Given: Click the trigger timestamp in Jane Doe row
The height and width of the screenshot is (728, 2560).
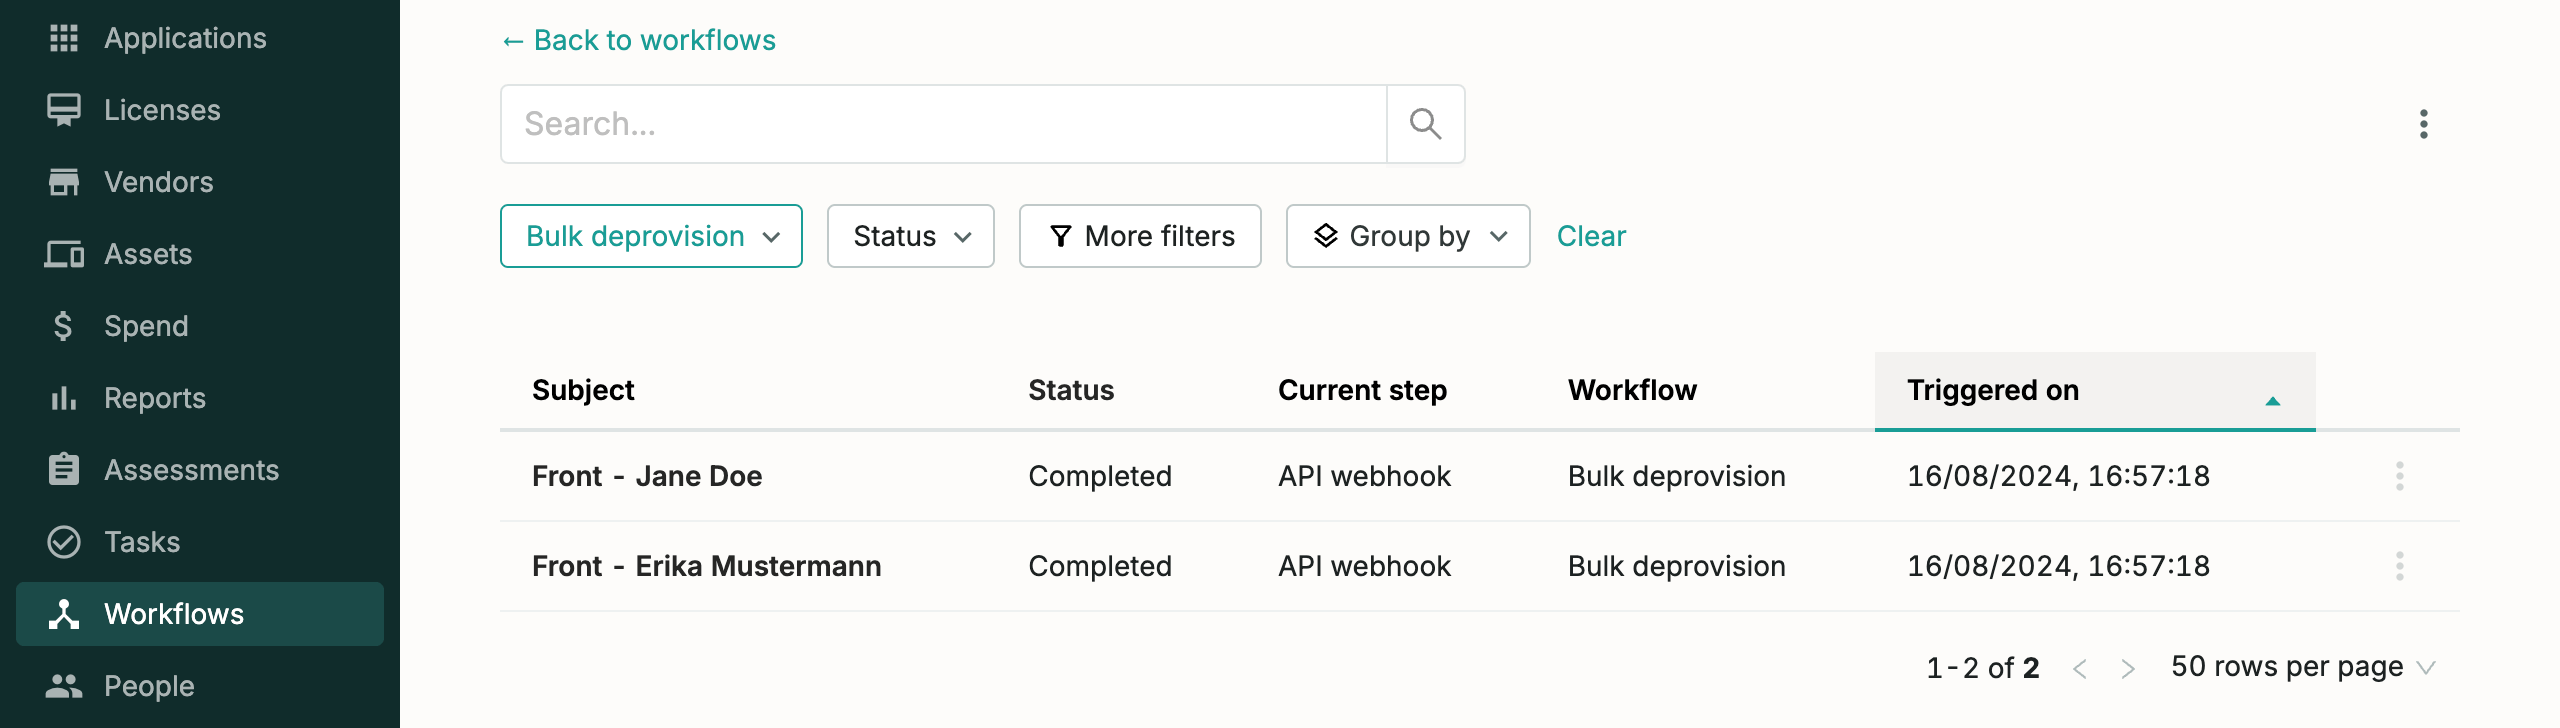Looking at the screenshot, I should [2058, 476].
